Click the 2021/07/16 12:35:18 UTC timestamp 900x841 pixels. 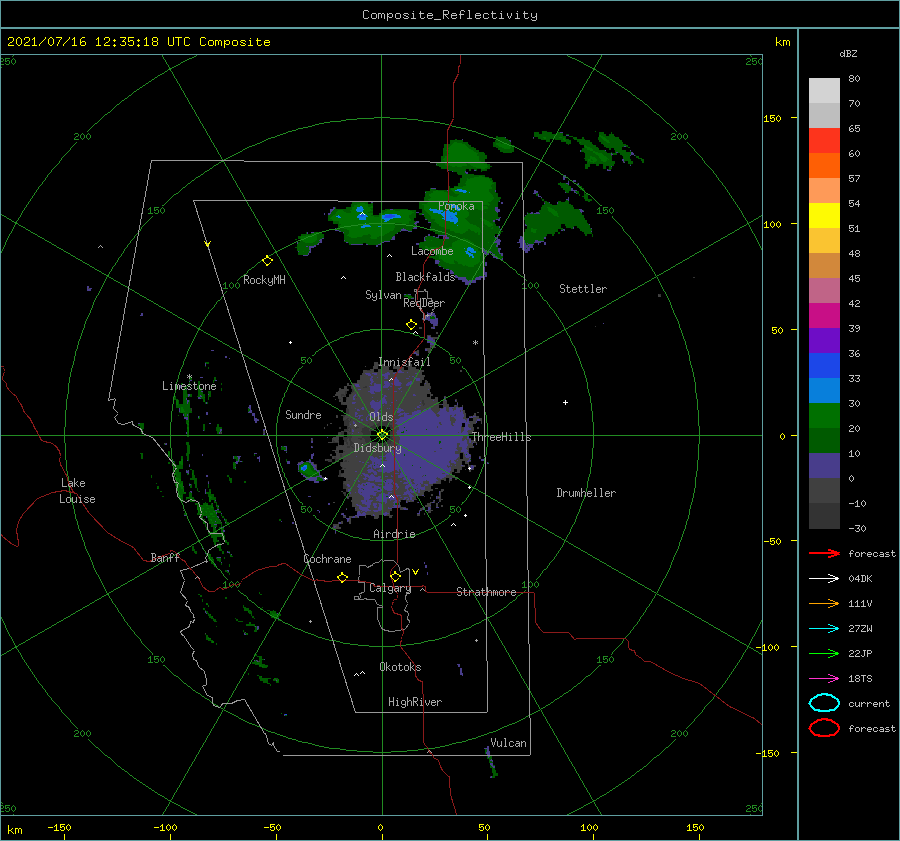tap(139, 42)
